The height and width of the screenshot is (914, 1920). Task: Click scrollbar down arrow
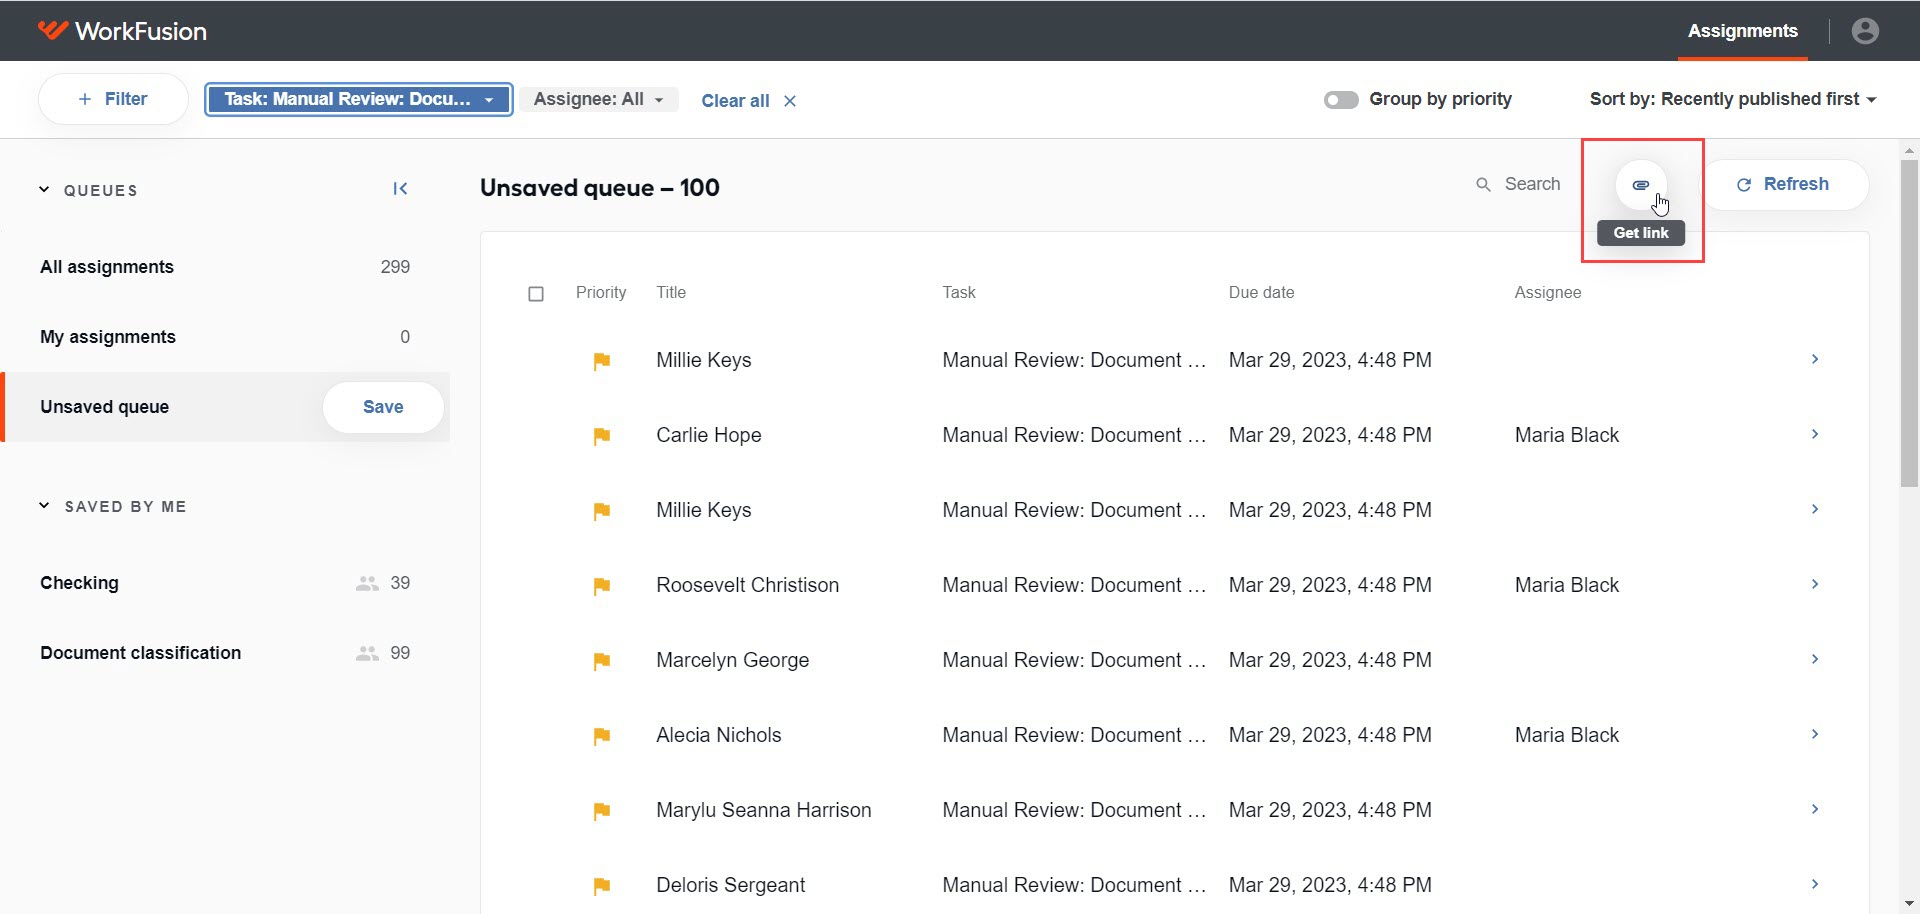click(1910, 905)
